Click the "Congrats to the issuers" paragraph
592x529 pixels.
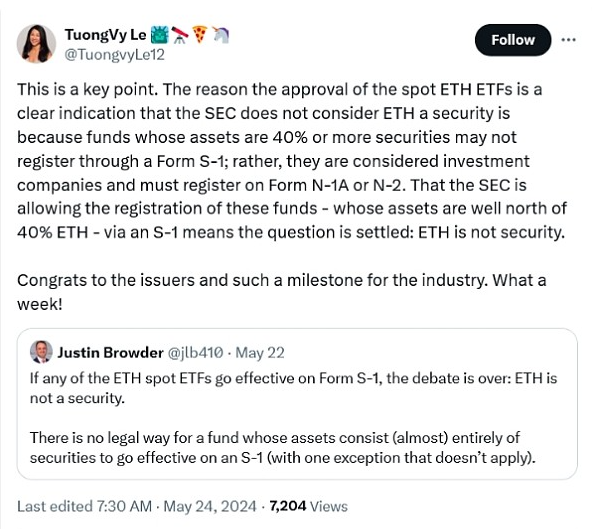click(282, 292)
